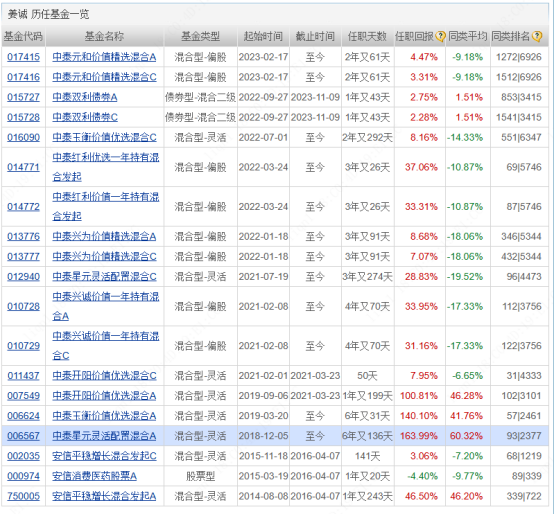This screenshot has height=515, width=554.
Task: Open 中泰开阳价值优选混合A fund page
Action: point(104,396)
